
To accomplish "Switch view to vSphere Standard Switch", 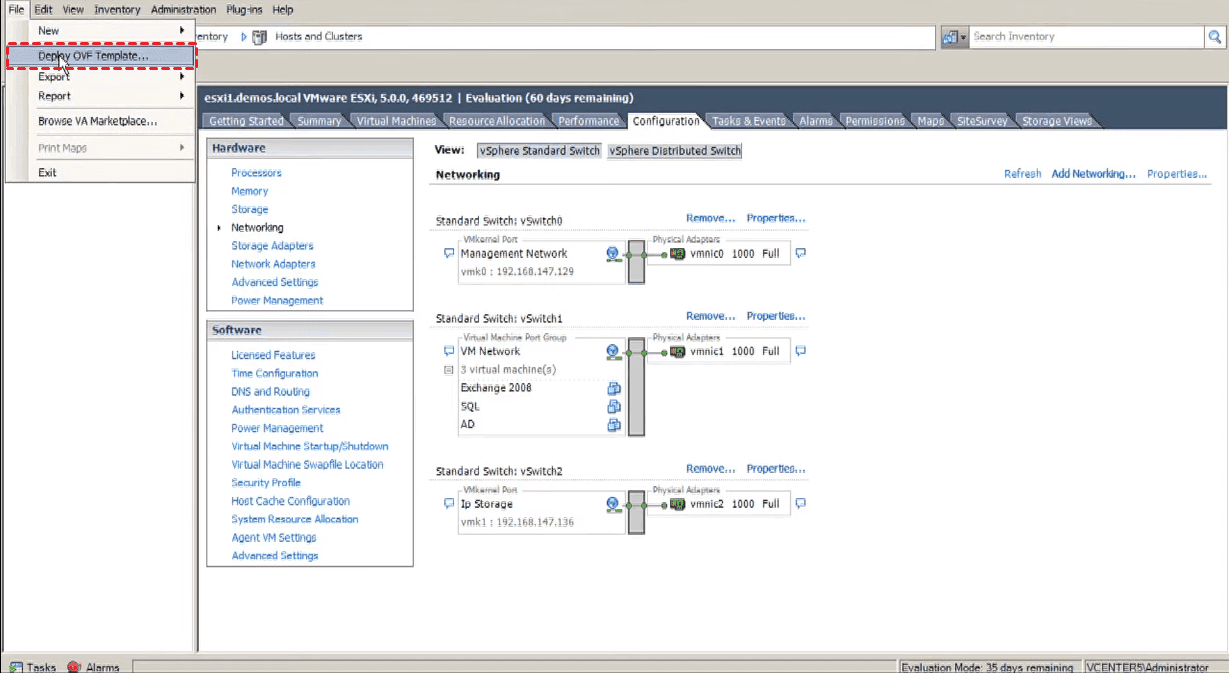I will (x=539, y=151).
